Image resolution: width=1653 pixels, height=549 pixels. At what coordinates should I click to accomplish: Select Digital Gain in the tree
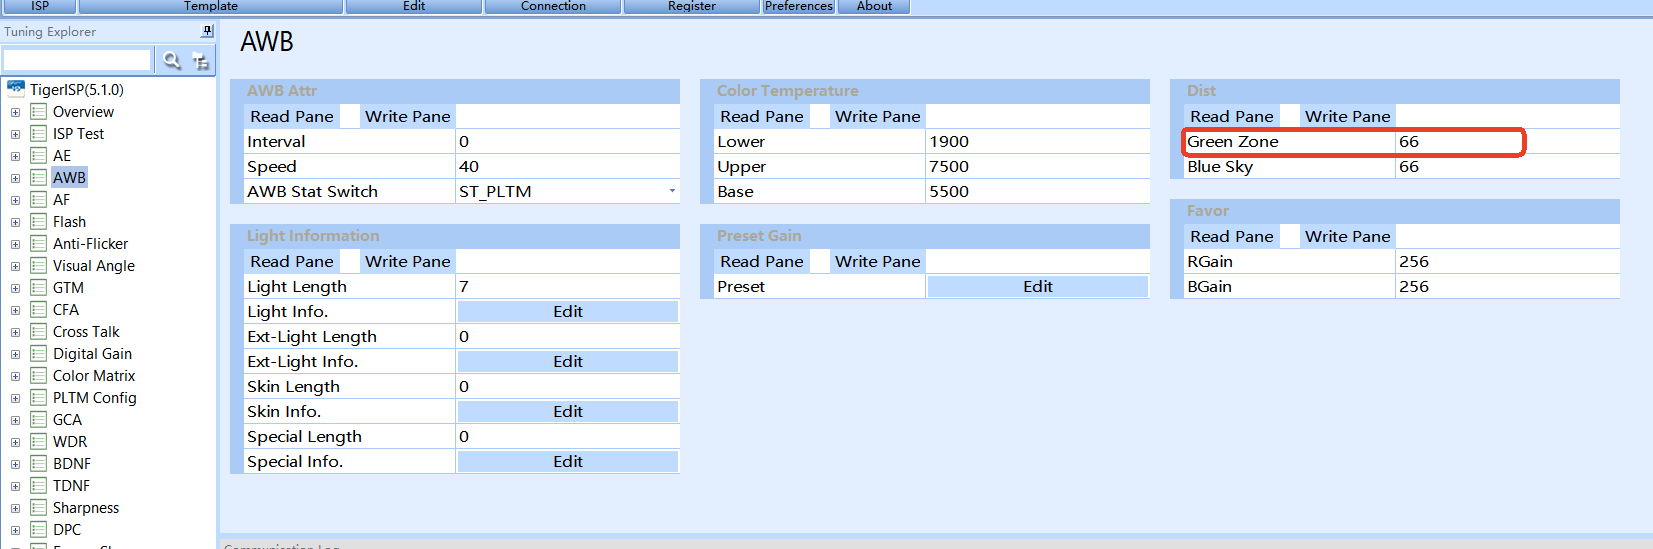(x=92, y=353)
